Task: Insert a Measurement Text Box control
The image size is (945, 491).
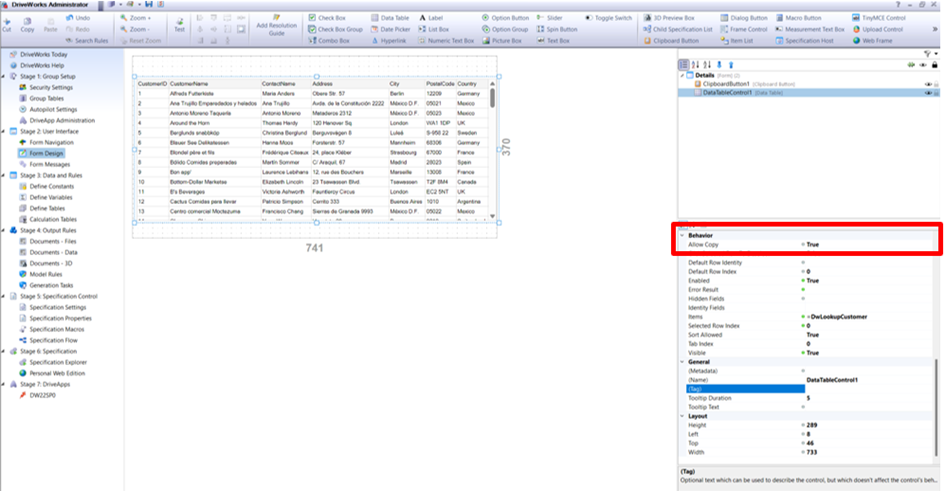Action: coord(810,30)
